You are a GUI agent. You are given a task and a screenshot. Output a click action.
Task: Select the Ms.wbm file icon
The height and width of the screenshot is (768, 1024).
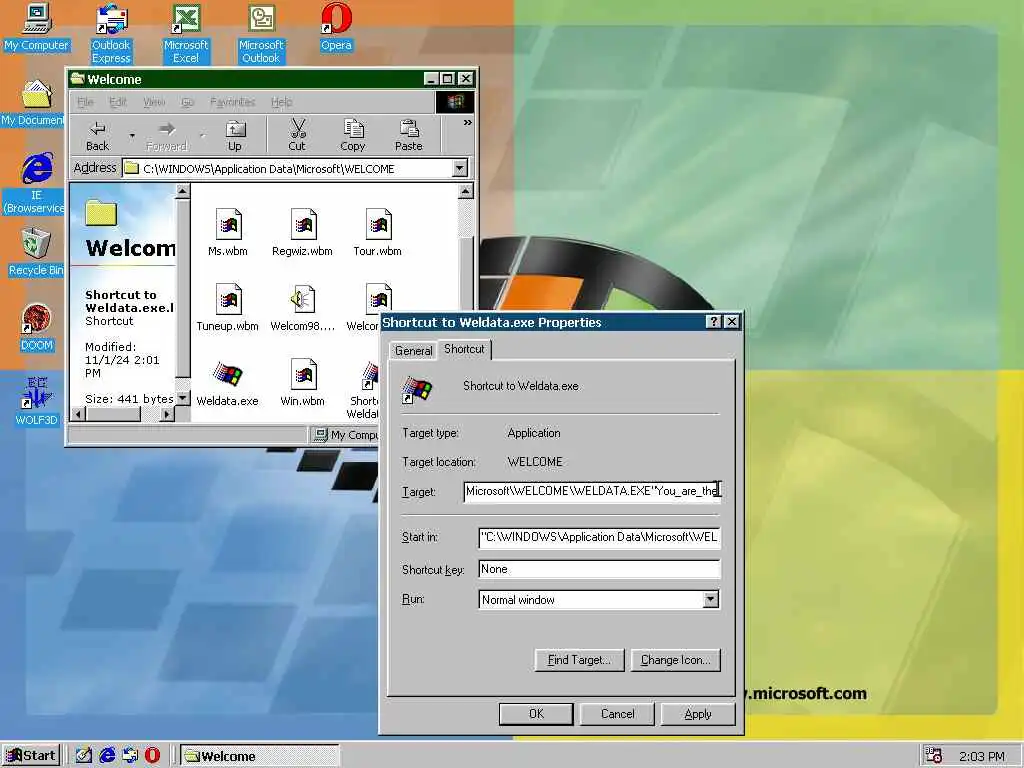(228, 232)
